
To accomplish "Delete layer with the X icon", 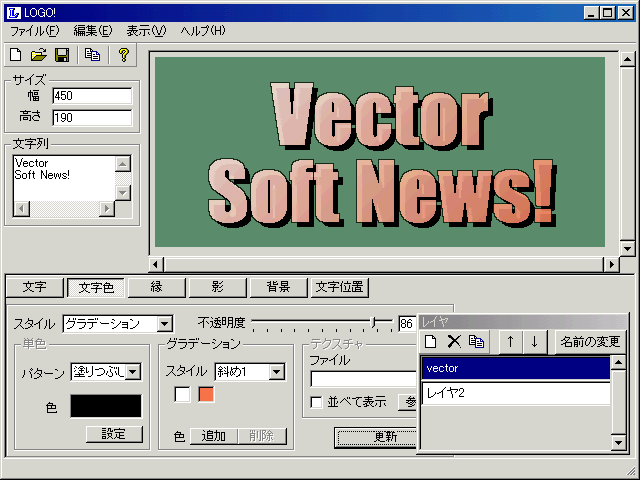I will coord(453,342).
